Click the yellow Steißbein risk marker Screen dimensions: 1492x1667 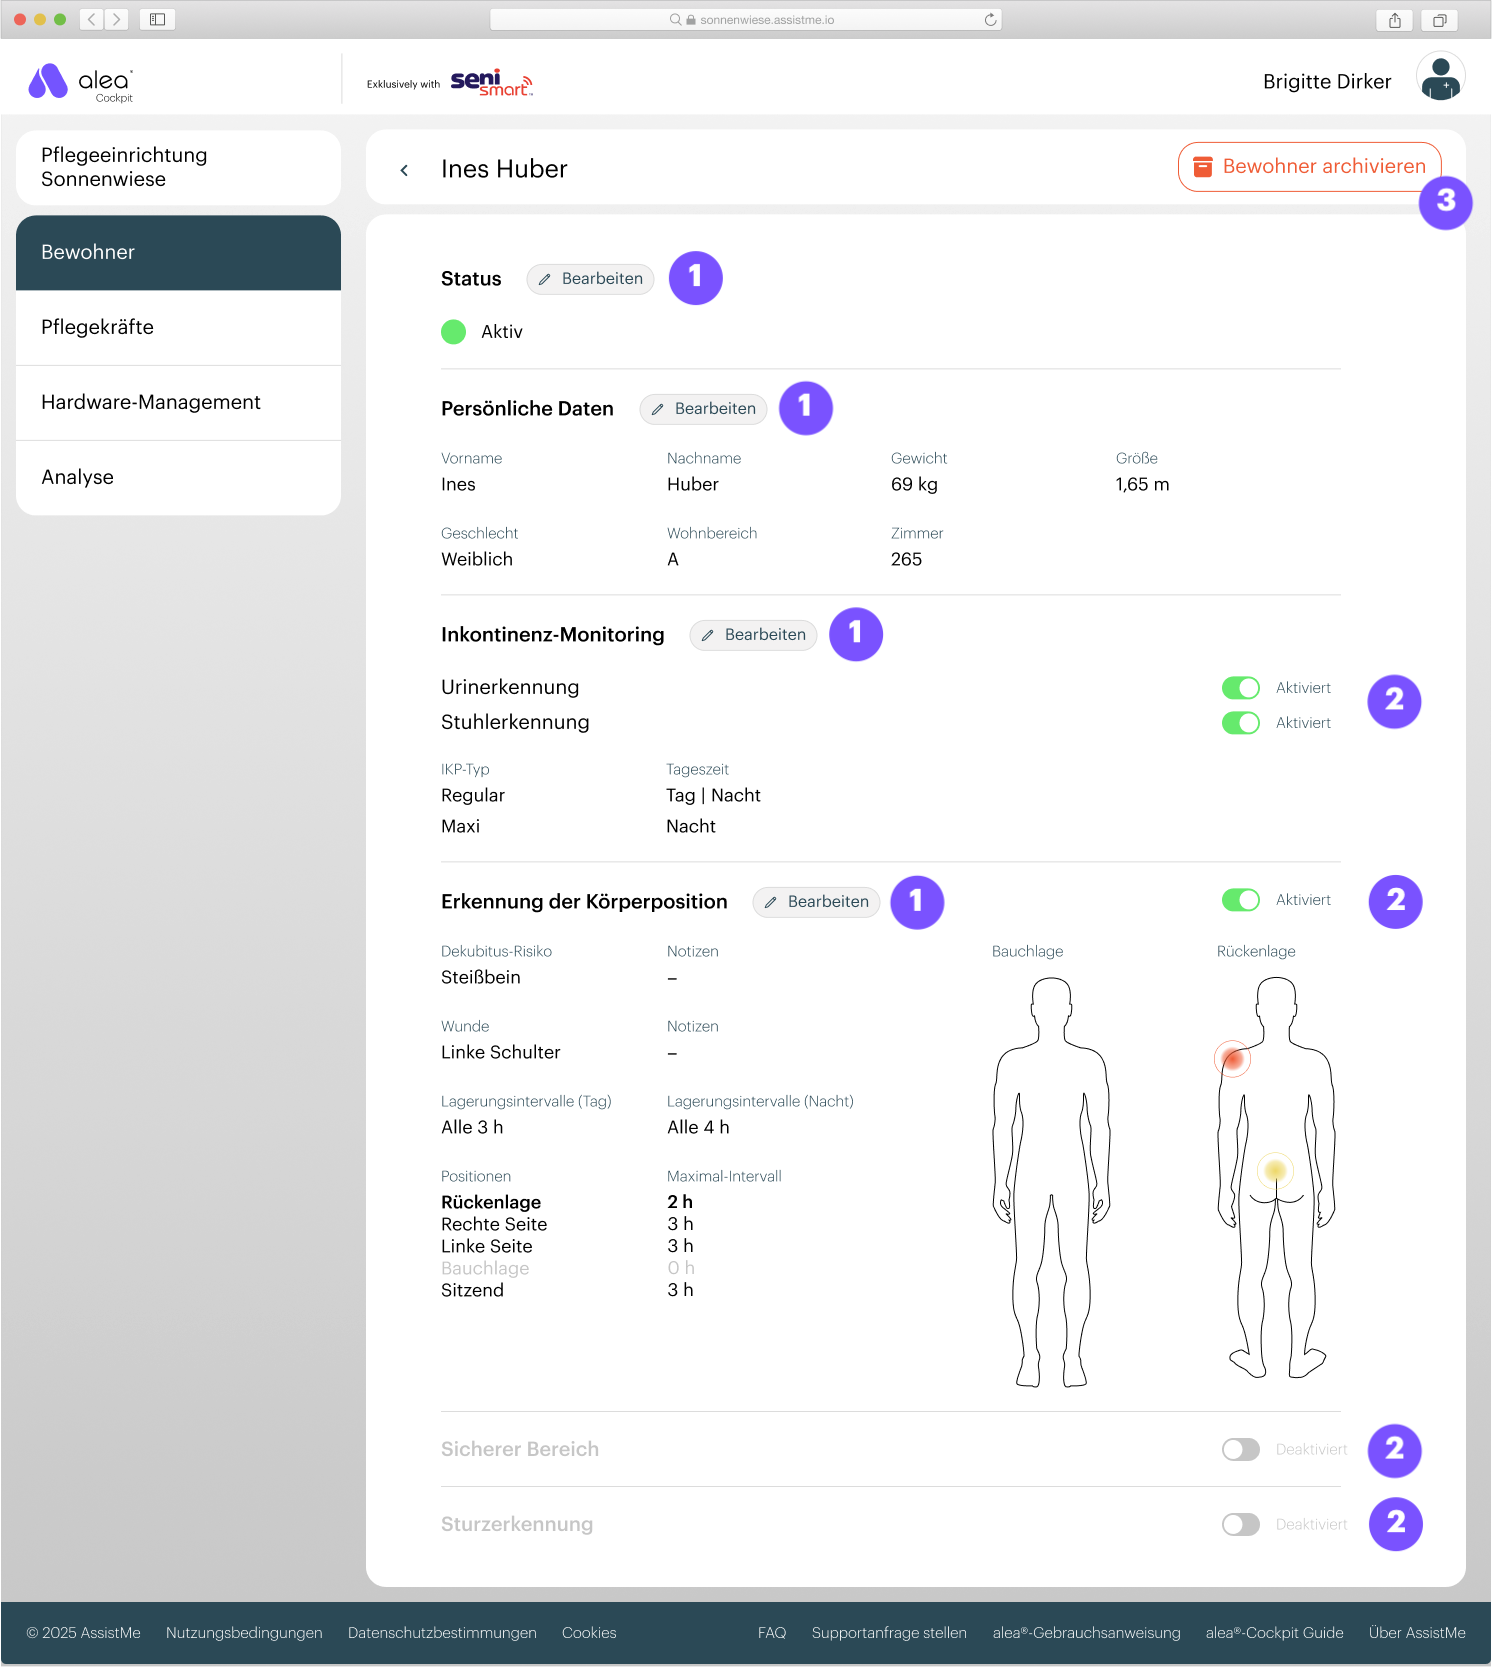click(x=1275, y=1170)
